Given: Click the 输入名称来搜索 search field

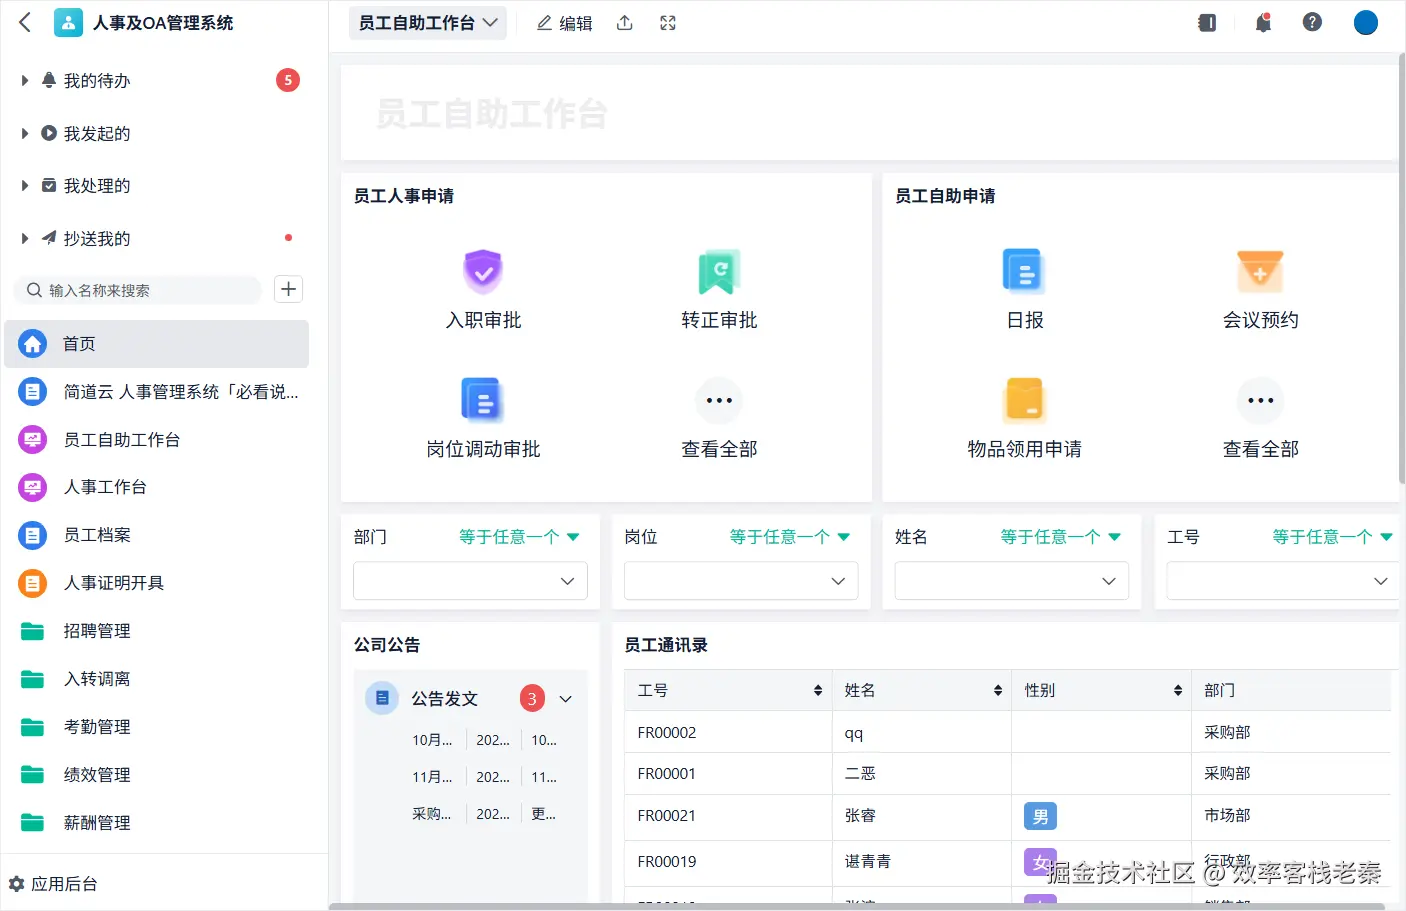Looking at the screenshot, I should (x=139, y=290).
